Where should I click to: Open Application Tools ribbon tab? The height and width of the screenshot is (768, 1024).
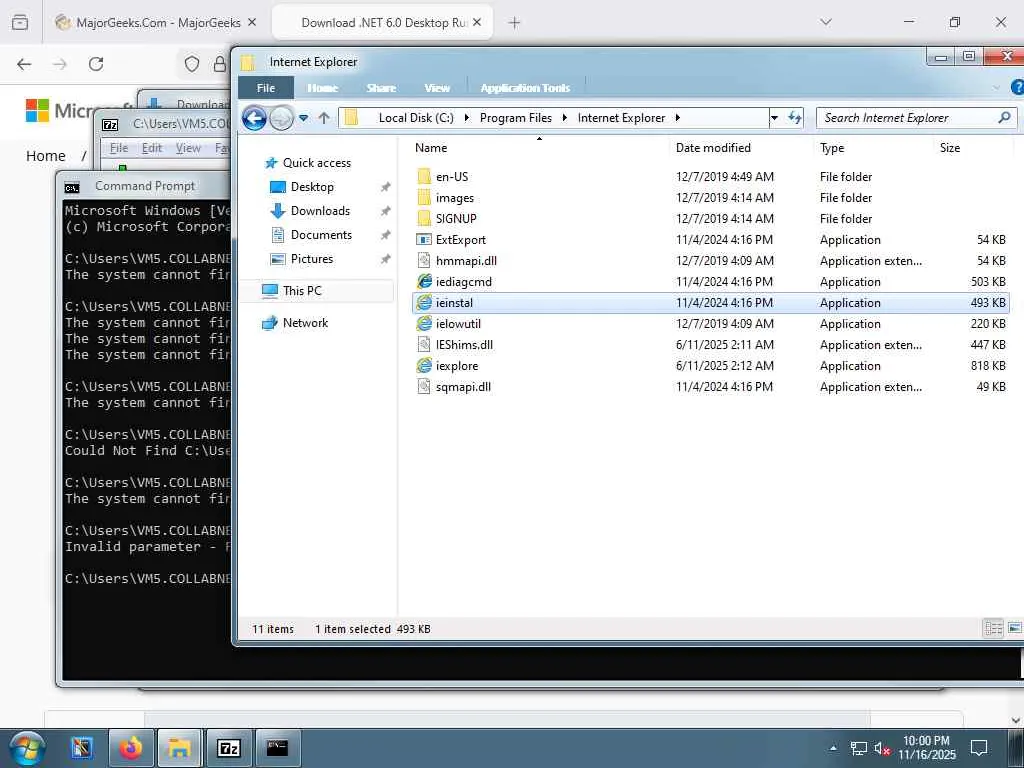(x=525, y=88)
